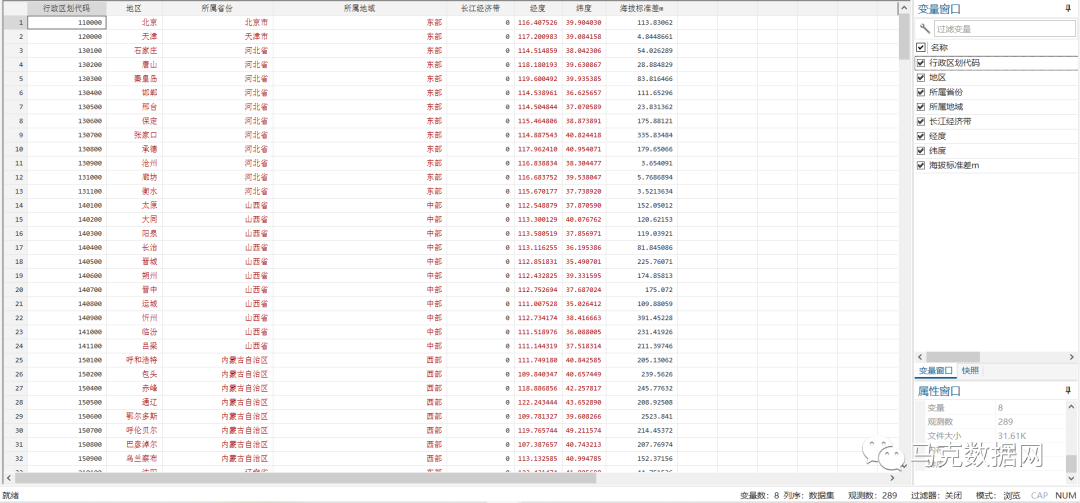Select the 纬度 column header
This screenshot has width=1080, height=503.
[x=584, y=8]
